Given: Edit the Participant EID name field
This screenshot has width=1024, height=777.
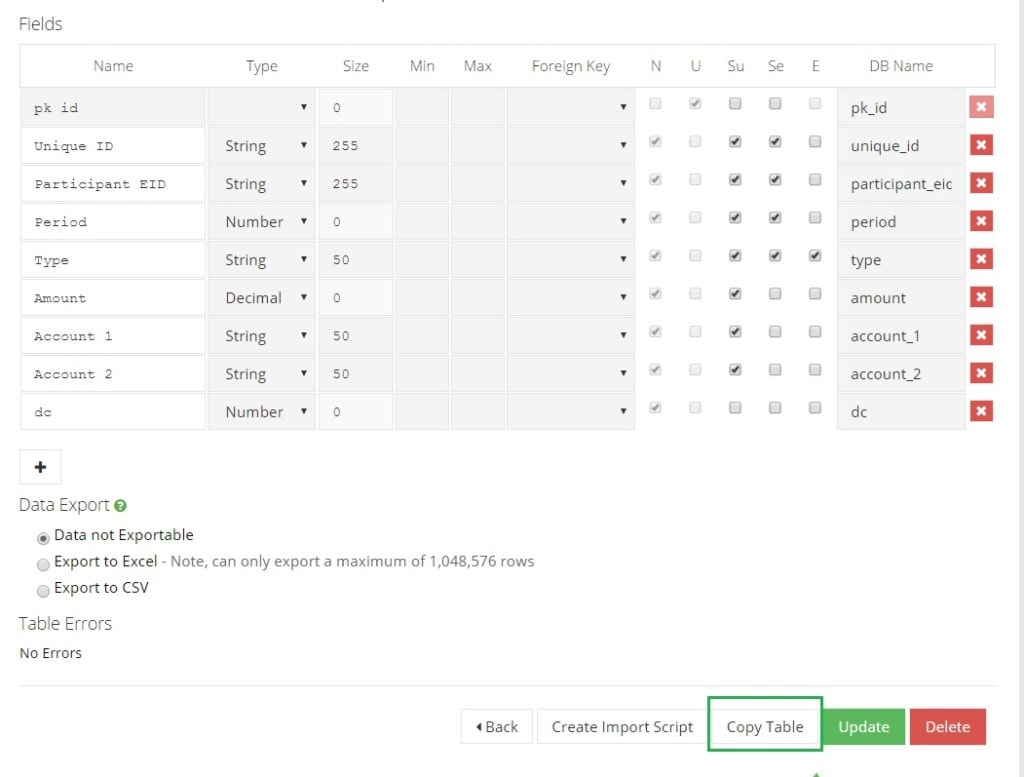Looking at the screenshot, I should pos(113,183).
